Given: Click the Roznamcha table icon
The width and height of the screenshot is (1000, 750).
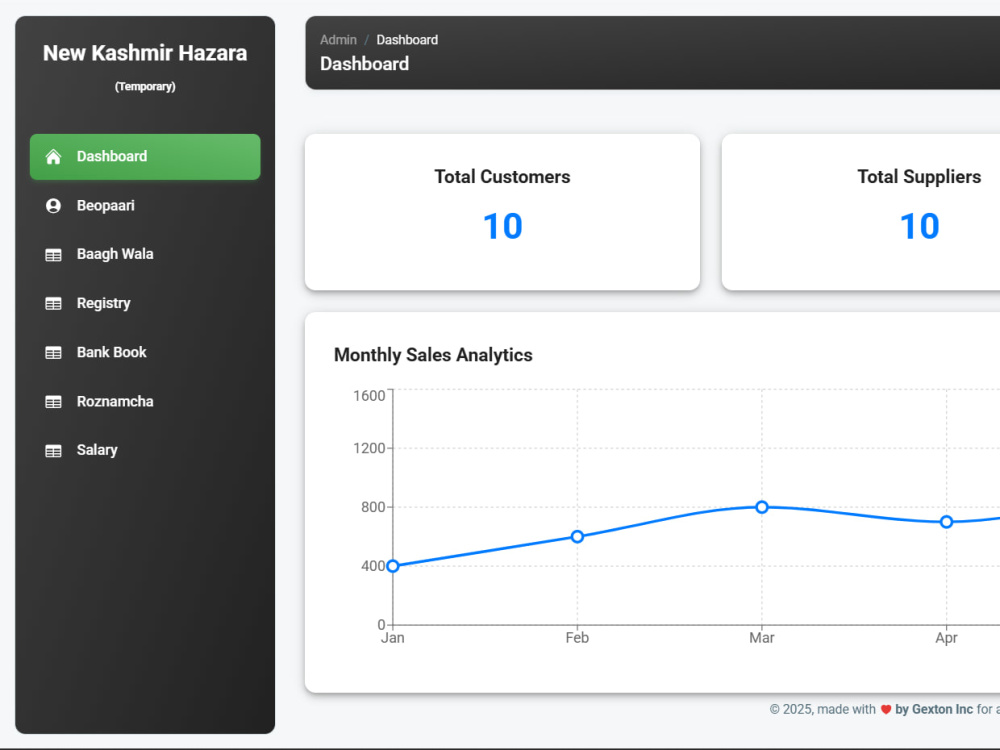Looking at the screenshot, I should pos(54,402).
